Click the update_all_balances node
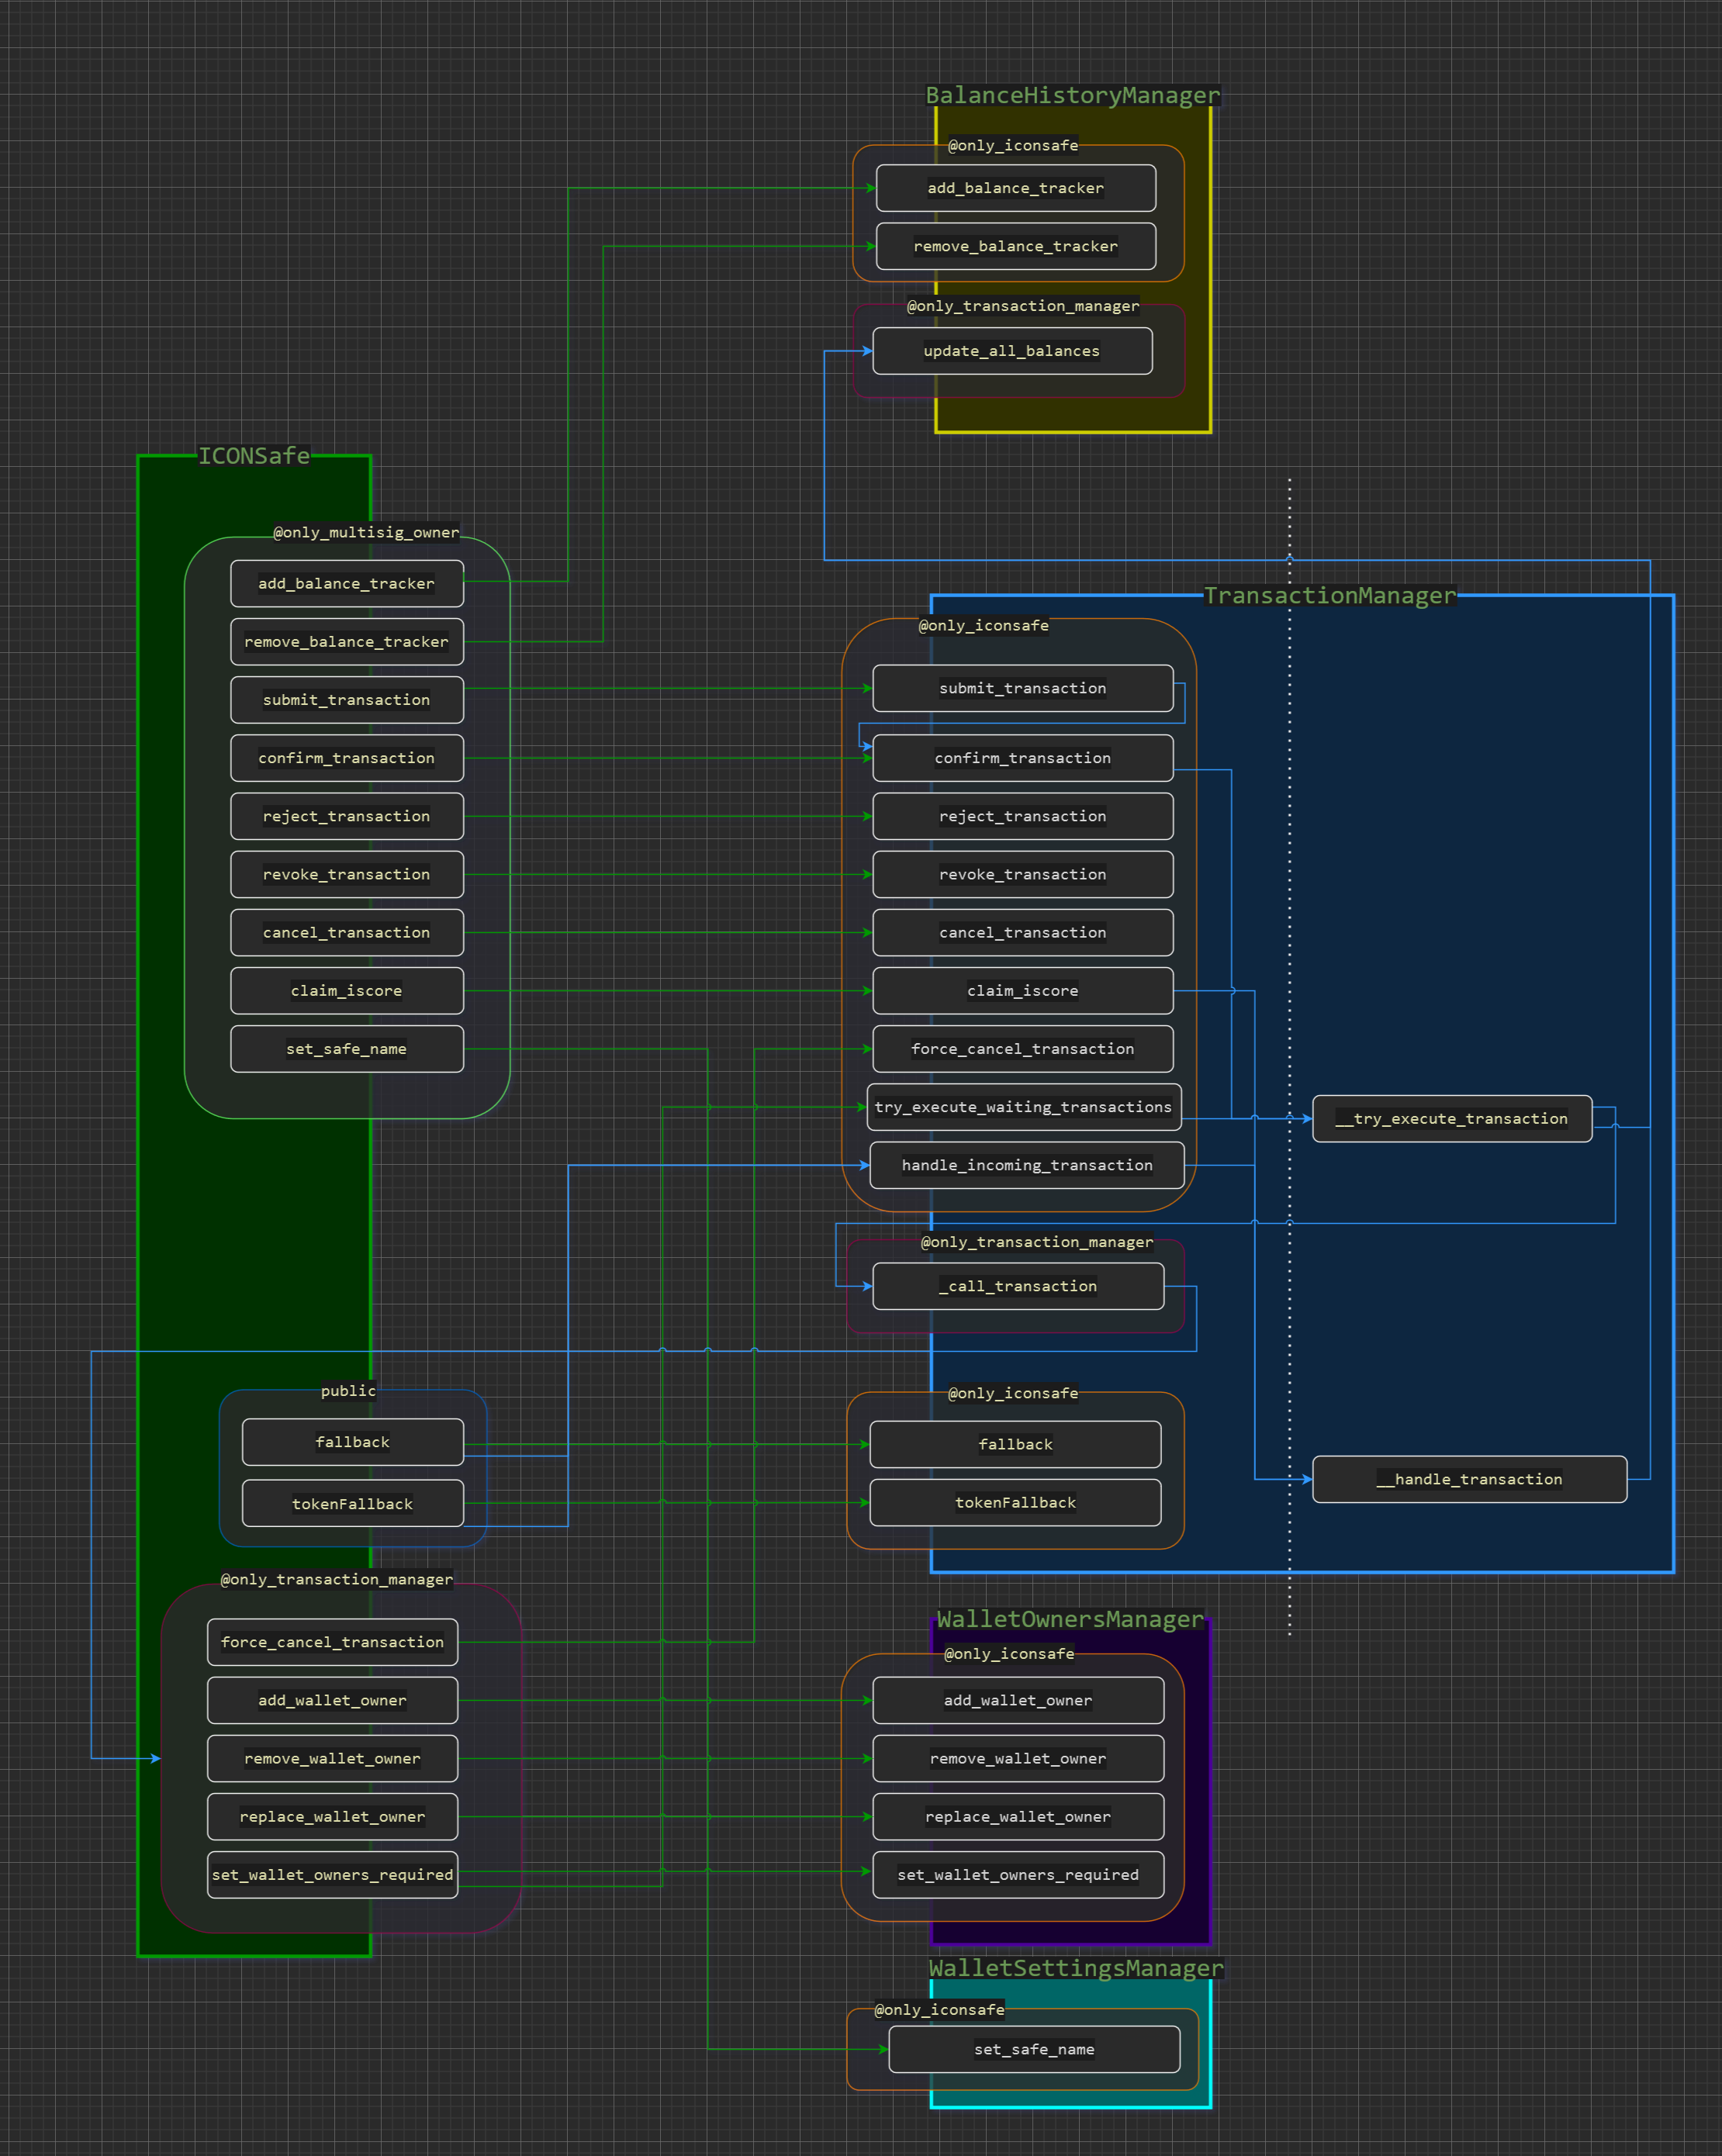Screen dimensions: 1722x2156 click(x=1012, y=351)
